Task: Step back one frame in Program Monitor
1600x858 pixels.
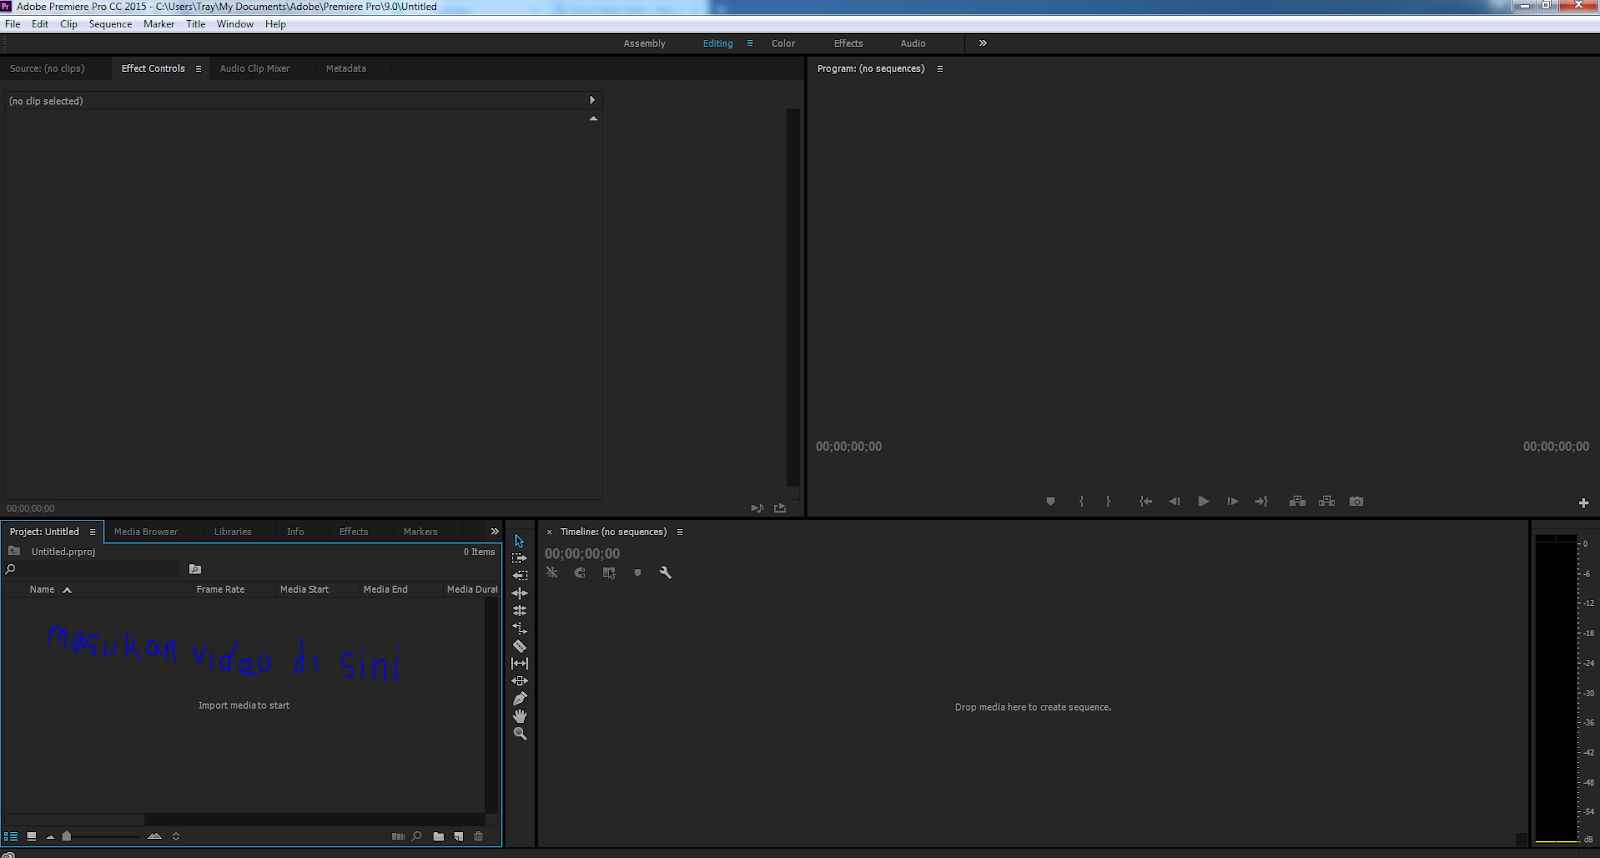Action: (1175, 501)
